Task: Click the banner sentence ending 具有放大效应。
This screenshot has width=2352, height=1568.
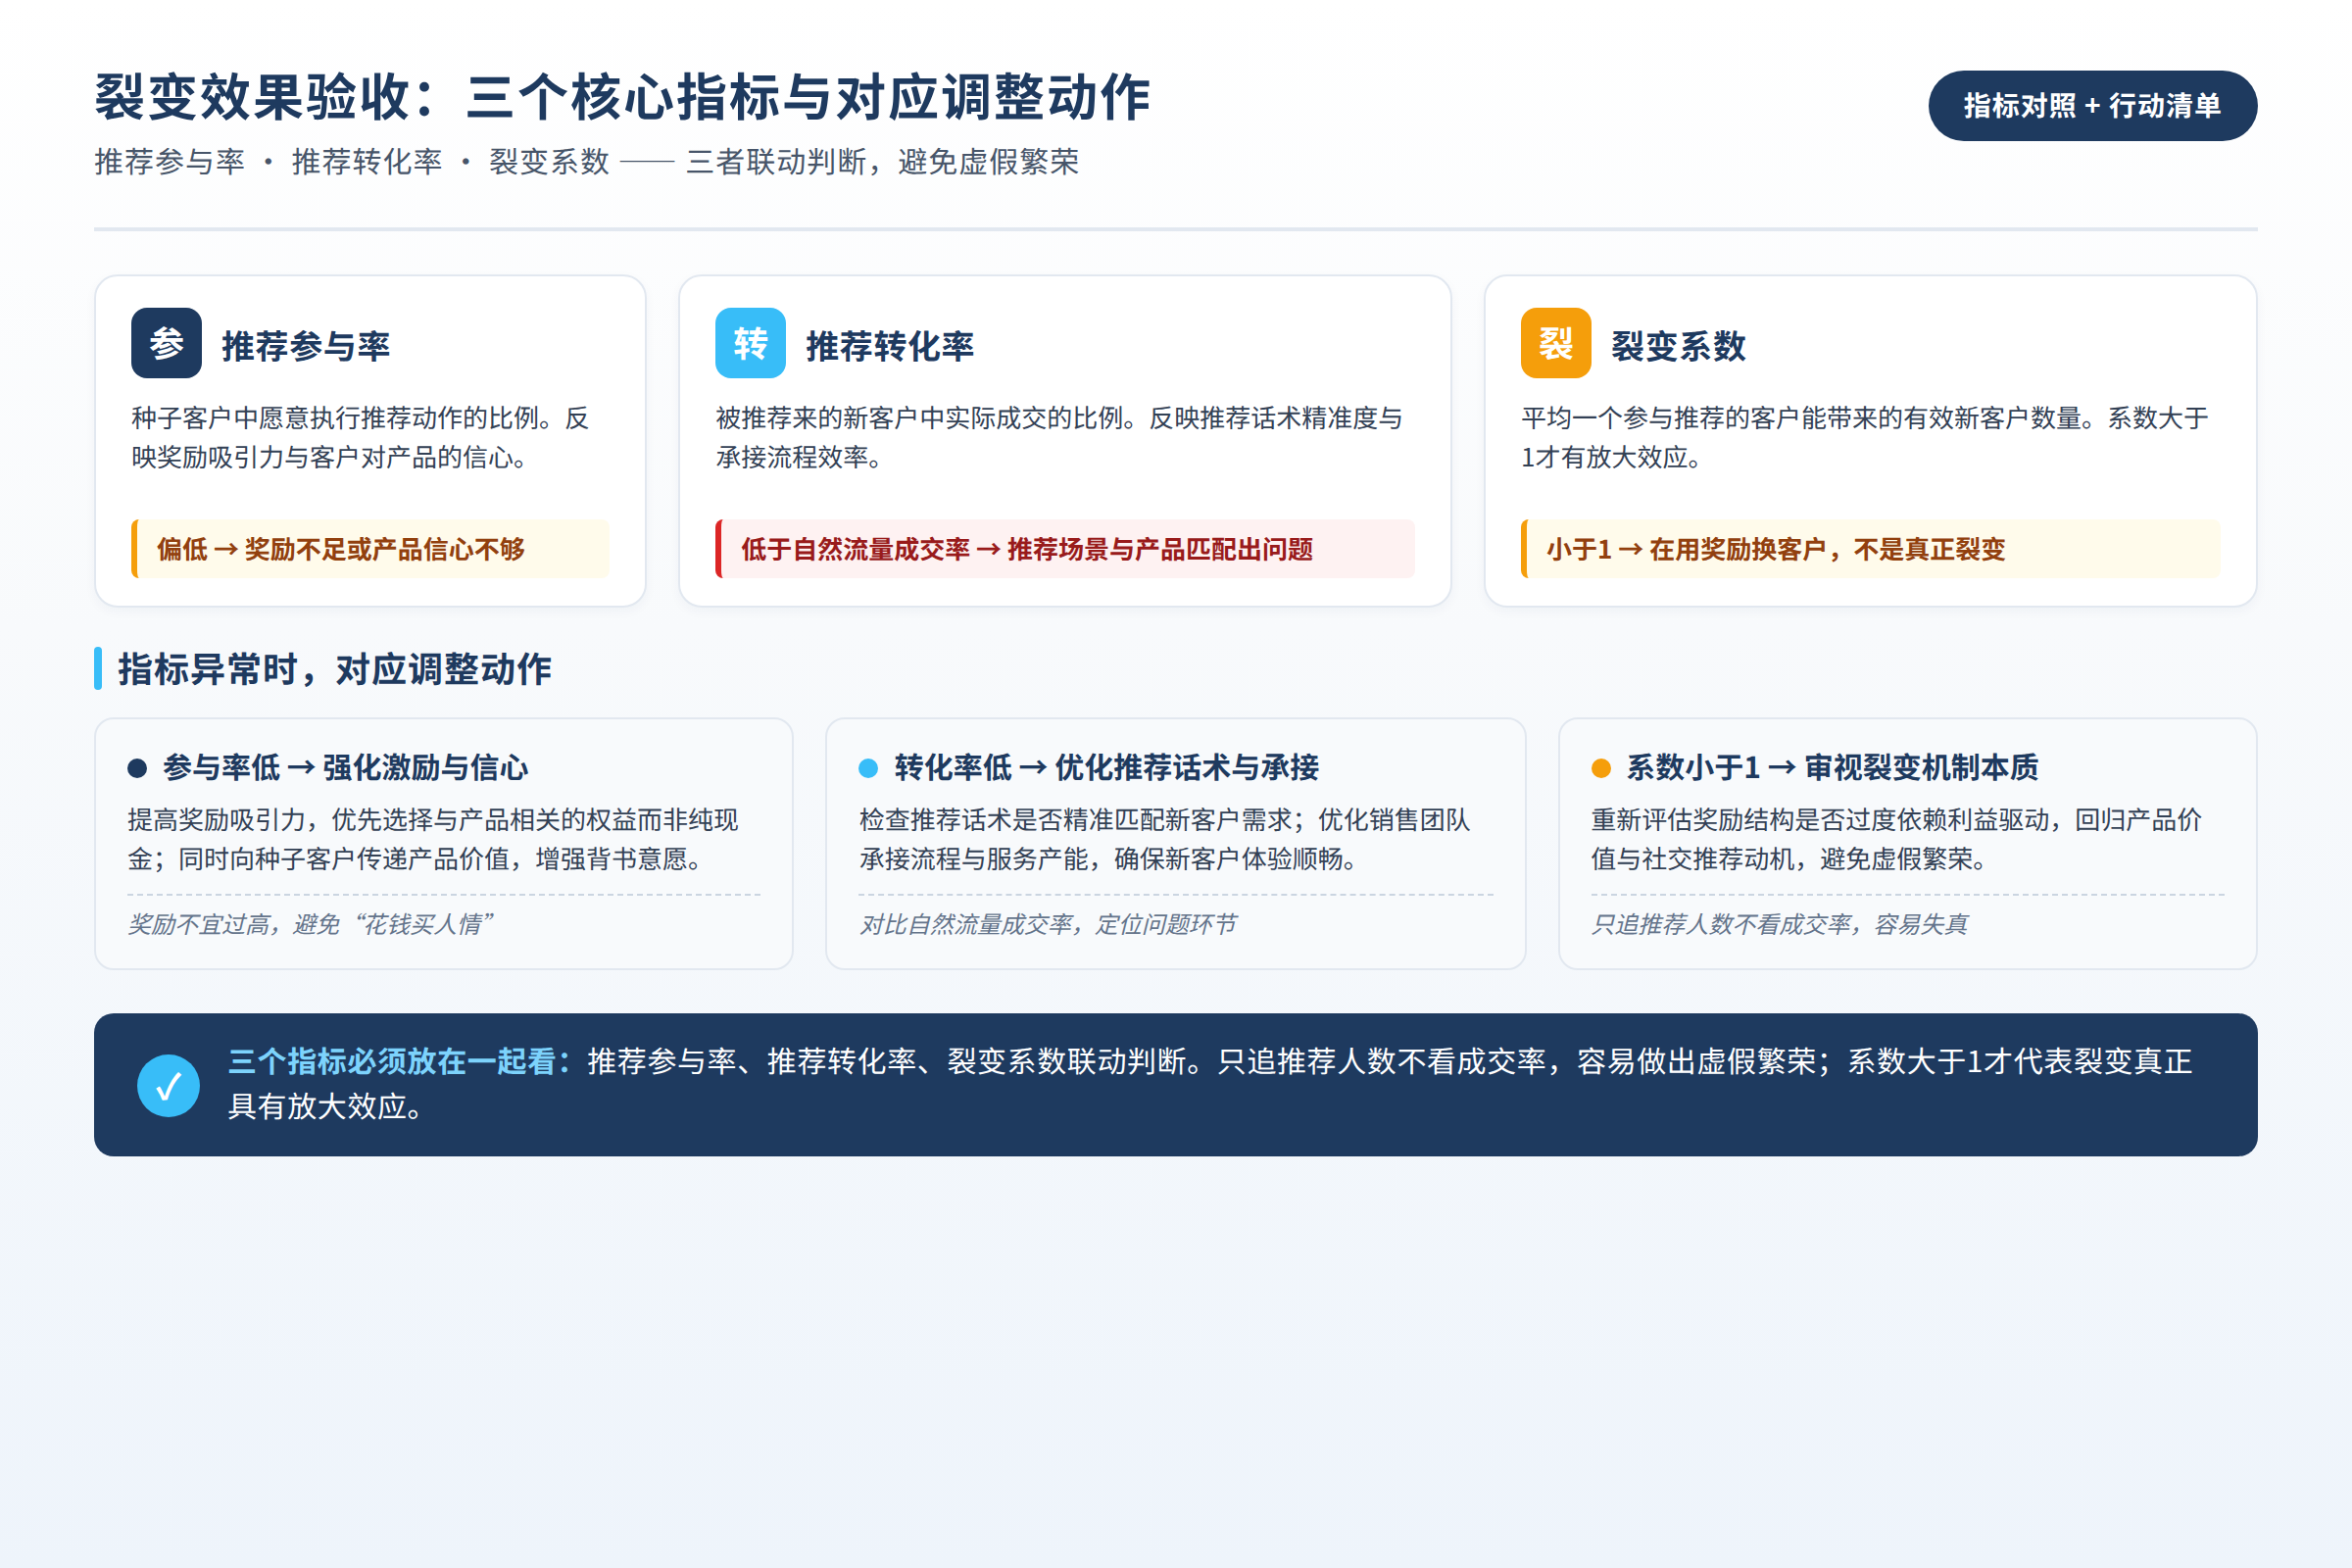Action: 1210,1084
